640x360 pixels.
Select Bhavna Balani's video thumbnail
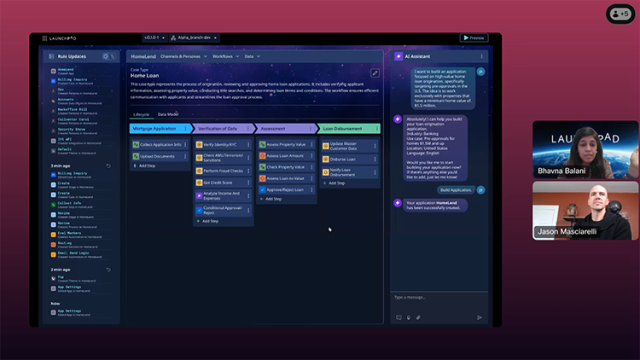pyautogui.click(x=585, y=149)
